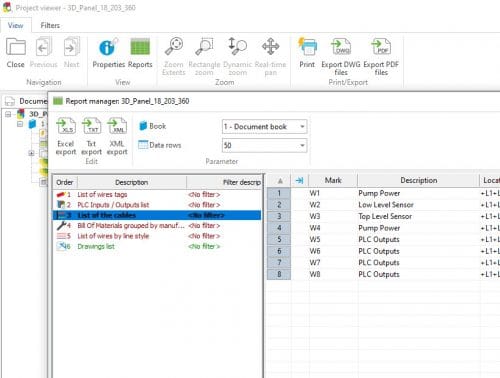The height and width of the screenshot is (378, 500).
Task: Click cell W1 in Mark column
Action: (333, 193)
